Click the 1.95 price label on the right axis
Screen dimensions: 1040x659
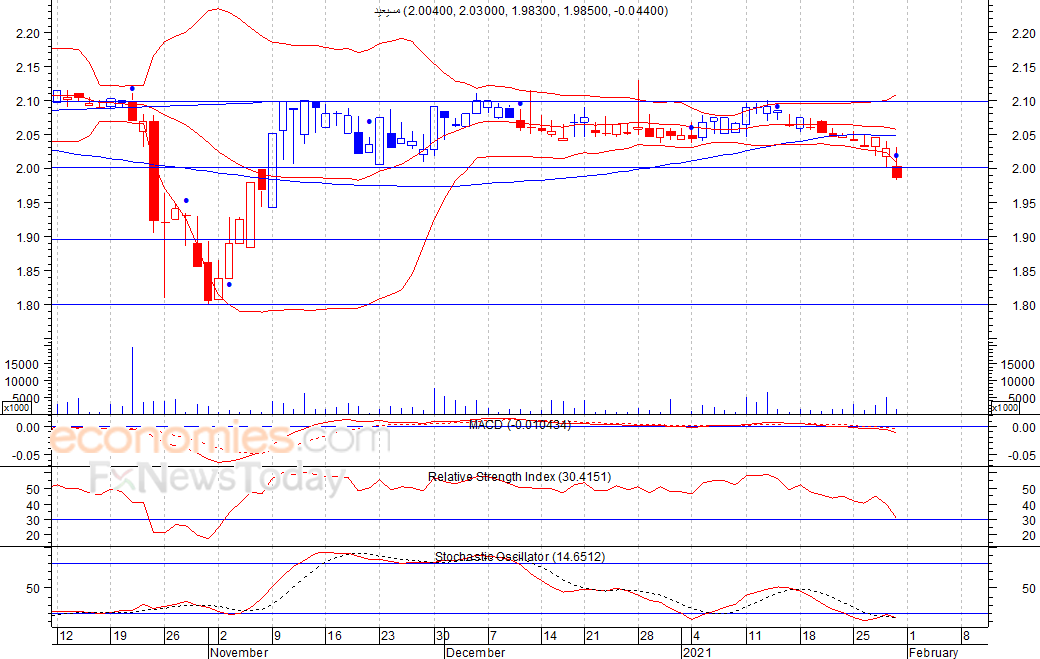pyautogui.click(x=1023, y=204)
